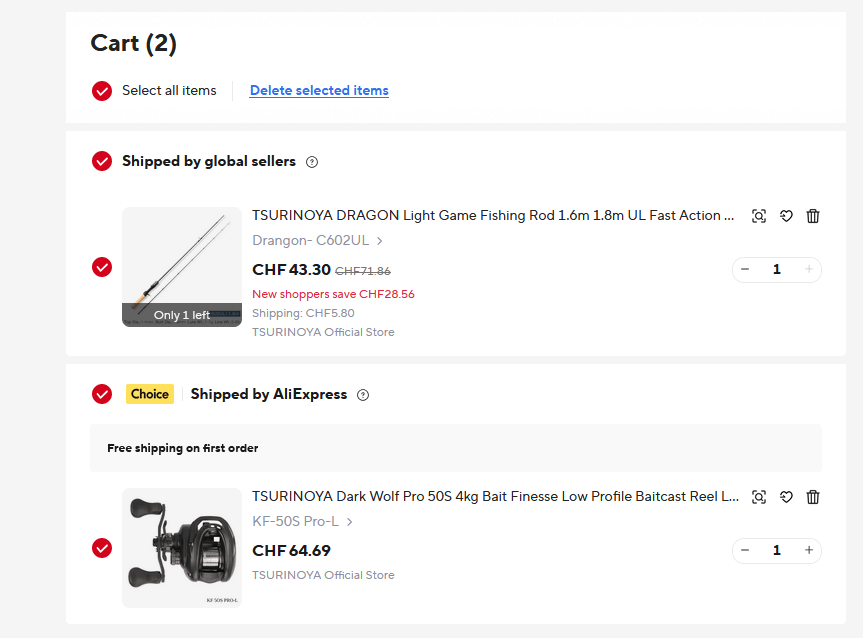Click find-similar icon for the fishing rod
Image resolution: width=863 pixels, height=638 pixels.
[x=759, y=216]
